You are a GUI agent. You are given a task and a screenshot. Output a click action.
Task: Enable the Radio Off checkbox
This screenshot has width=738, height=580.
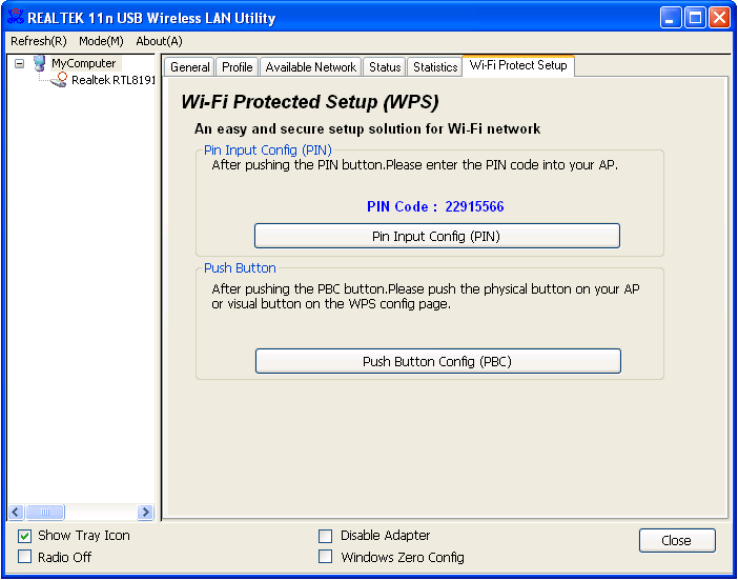tap(25, 557)
